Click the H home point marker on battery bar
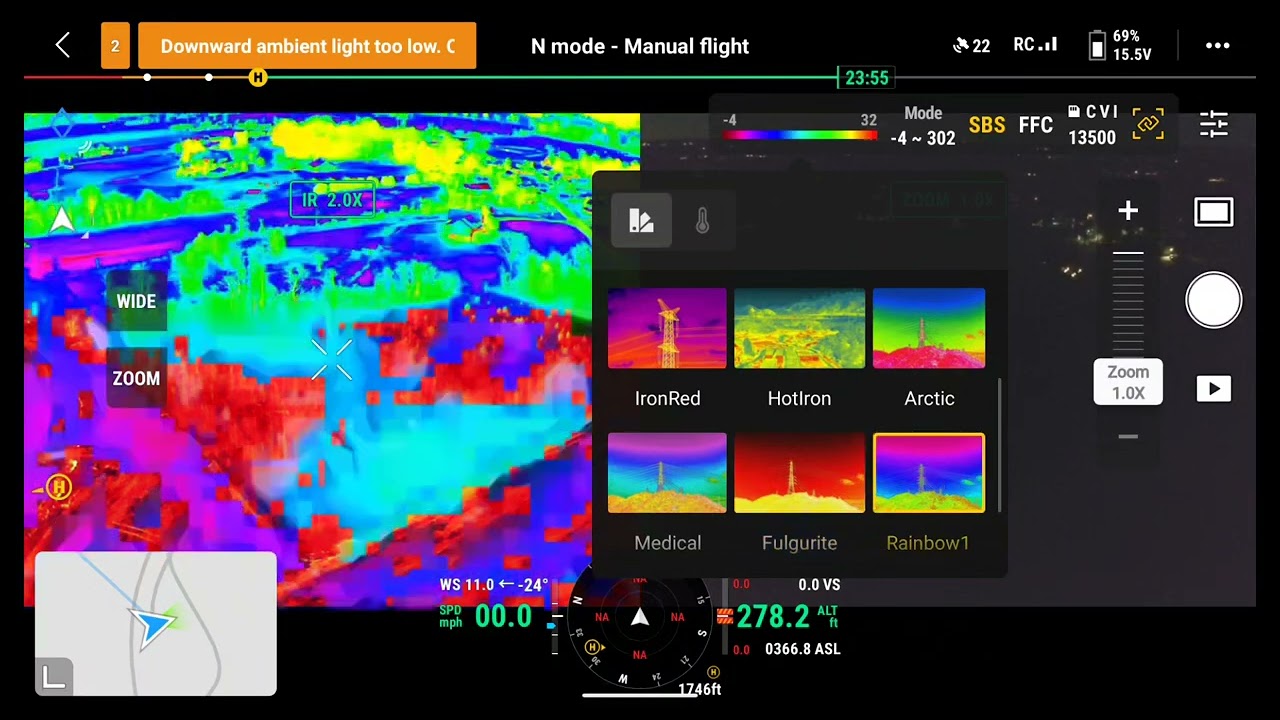 coord(258,77)
